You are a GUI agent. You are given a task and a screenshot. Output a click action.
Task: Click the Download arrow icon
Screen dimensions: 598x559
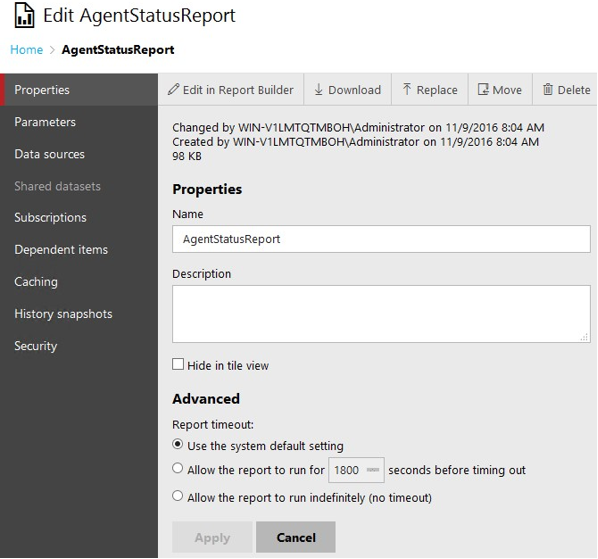[318, 90]
